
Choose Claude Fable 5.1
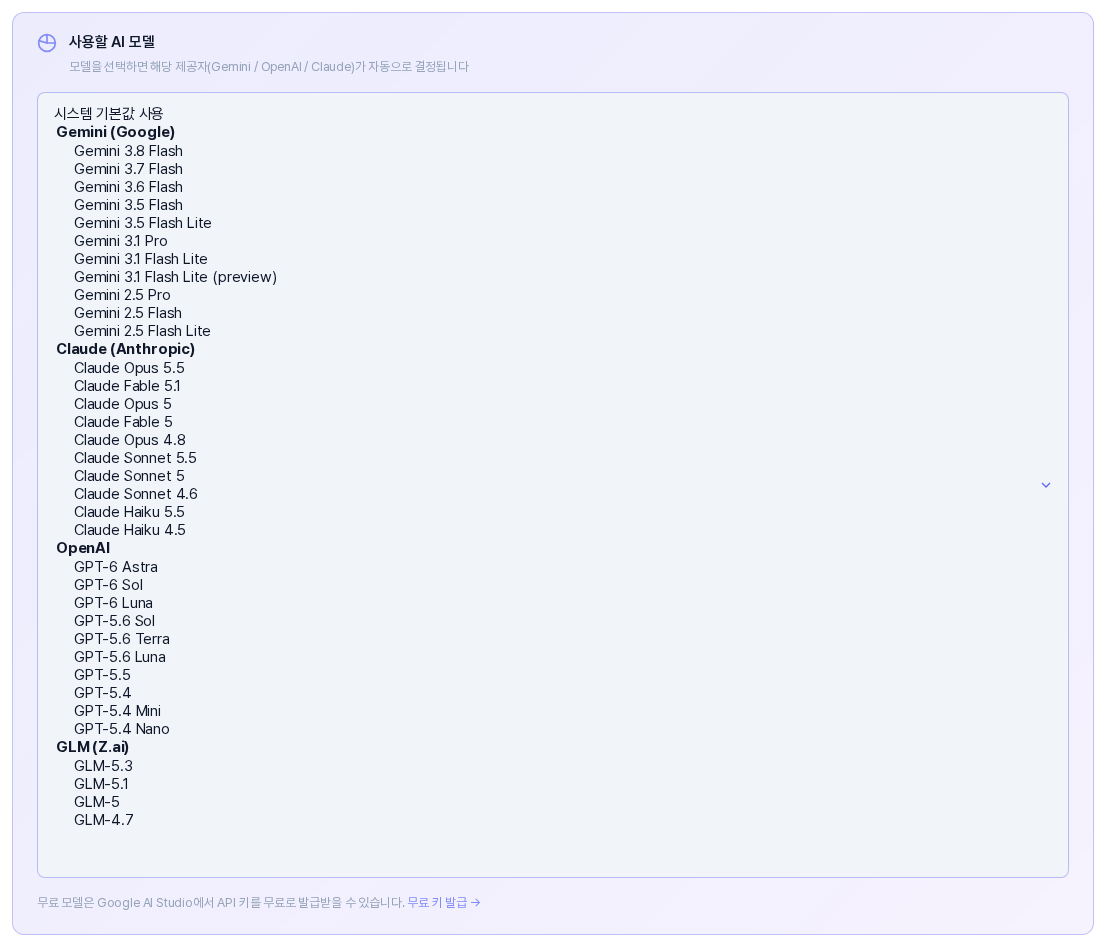click(x=127, y=386)
